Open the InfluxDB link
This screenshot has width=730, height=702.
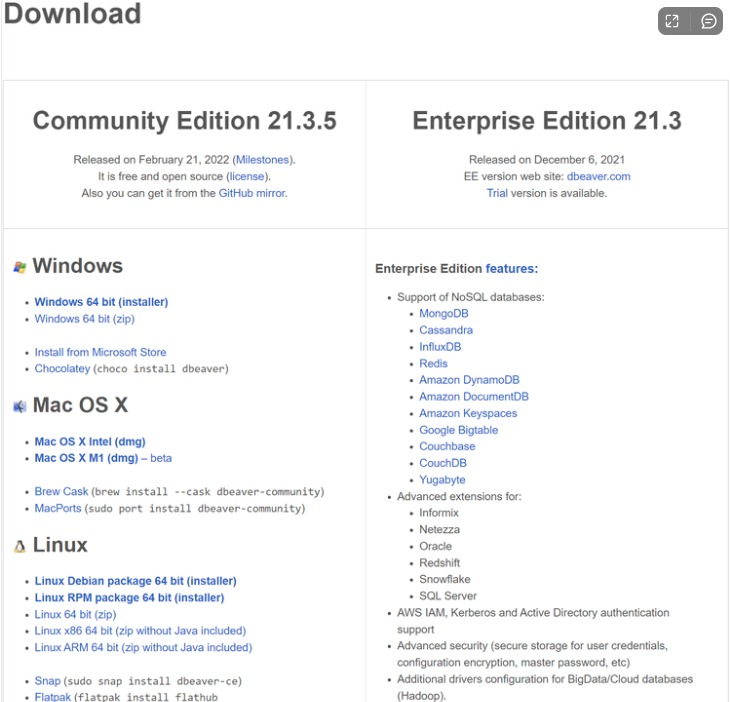click(x=440, y=347)
